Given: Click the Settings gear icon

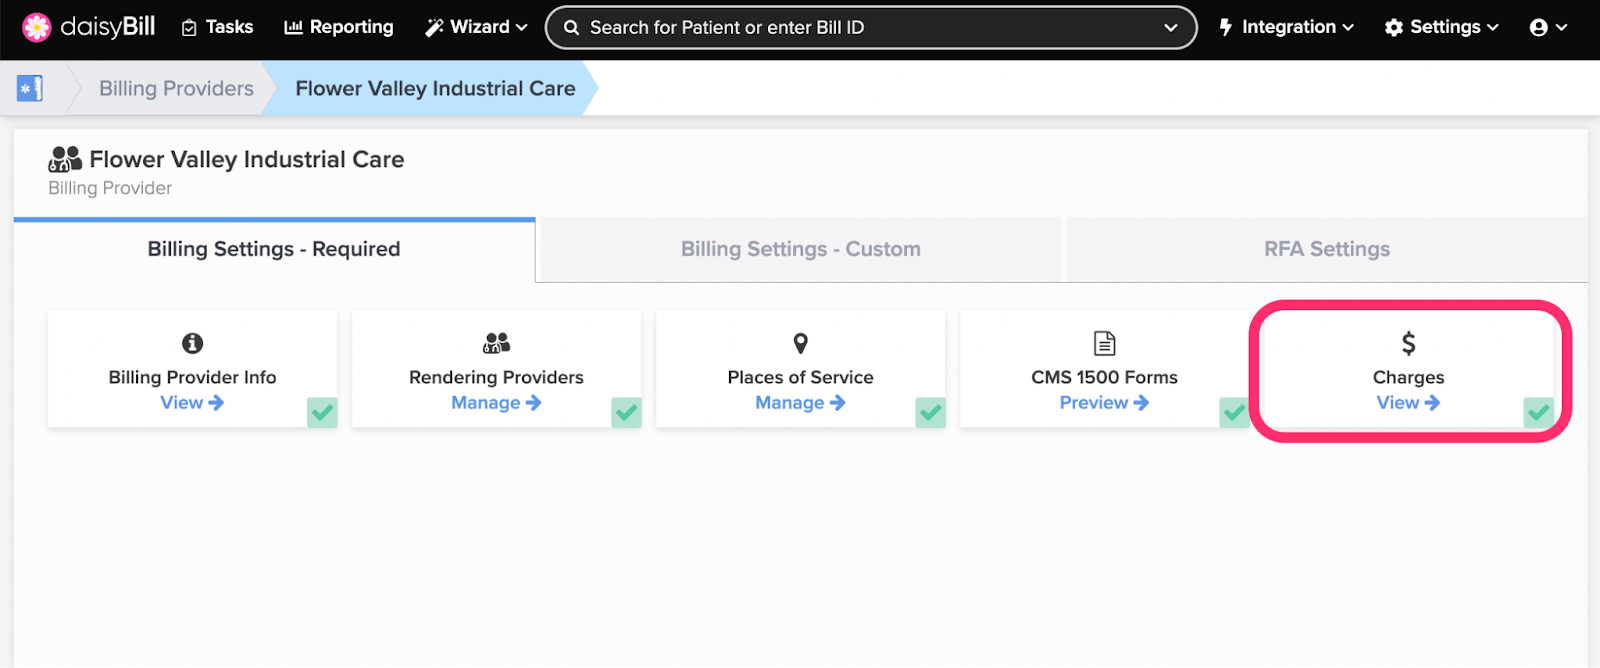Looking at the screenshot, I should (x=1394, y=28).
